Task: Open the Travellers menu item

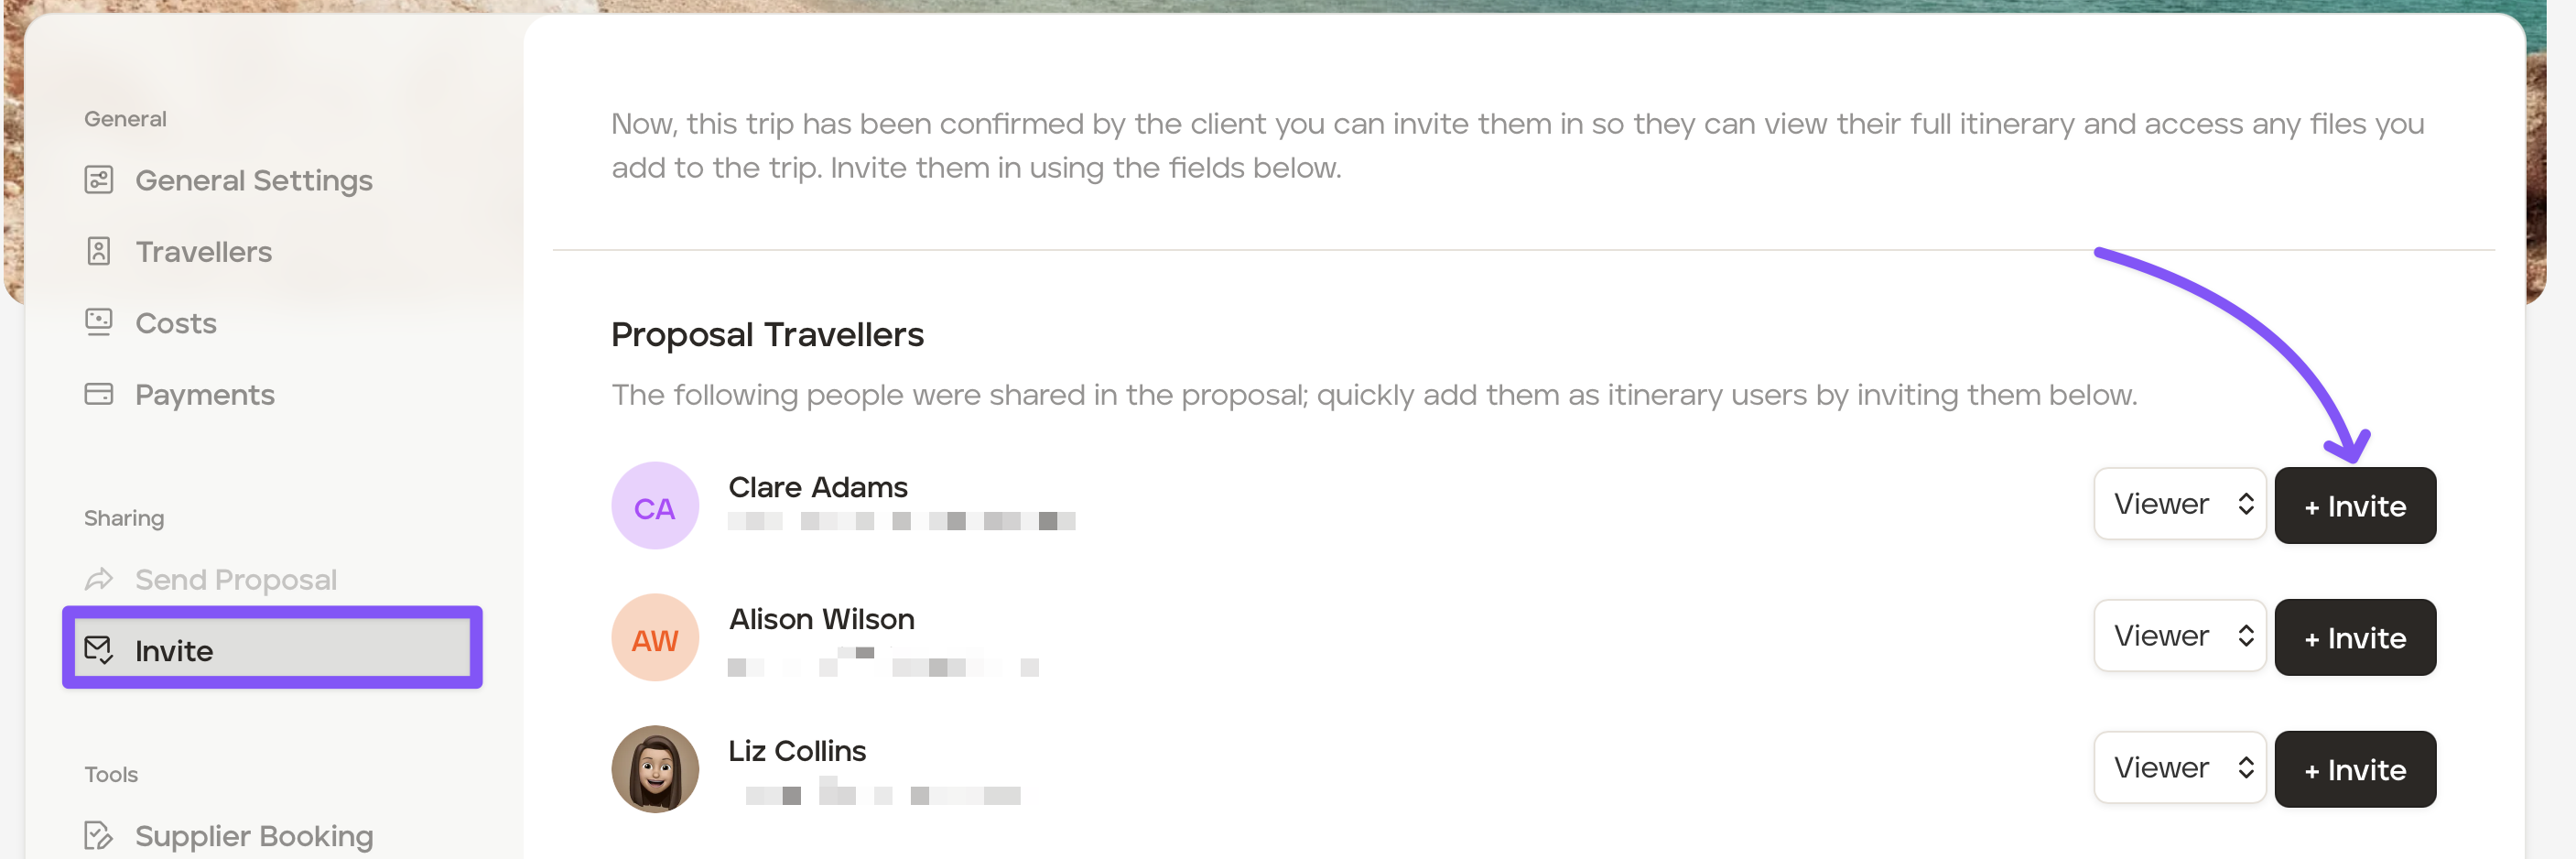Action: pos(203,252)
